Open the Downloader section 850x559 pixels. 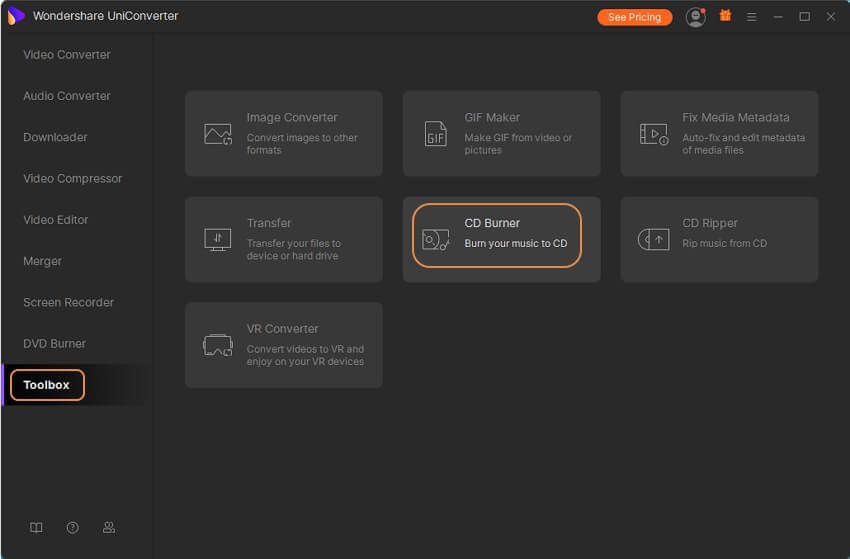tap(55, 137)
